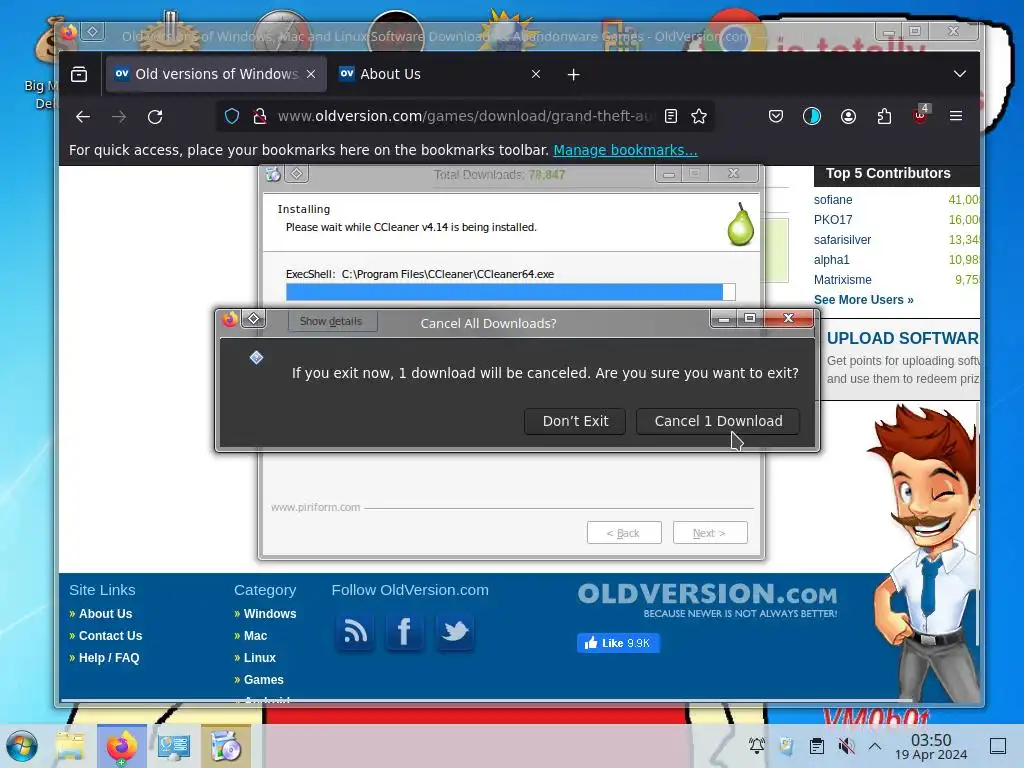Open the About Us footer link
Screen dimensions: 1024x768
[x=105, y=614]
